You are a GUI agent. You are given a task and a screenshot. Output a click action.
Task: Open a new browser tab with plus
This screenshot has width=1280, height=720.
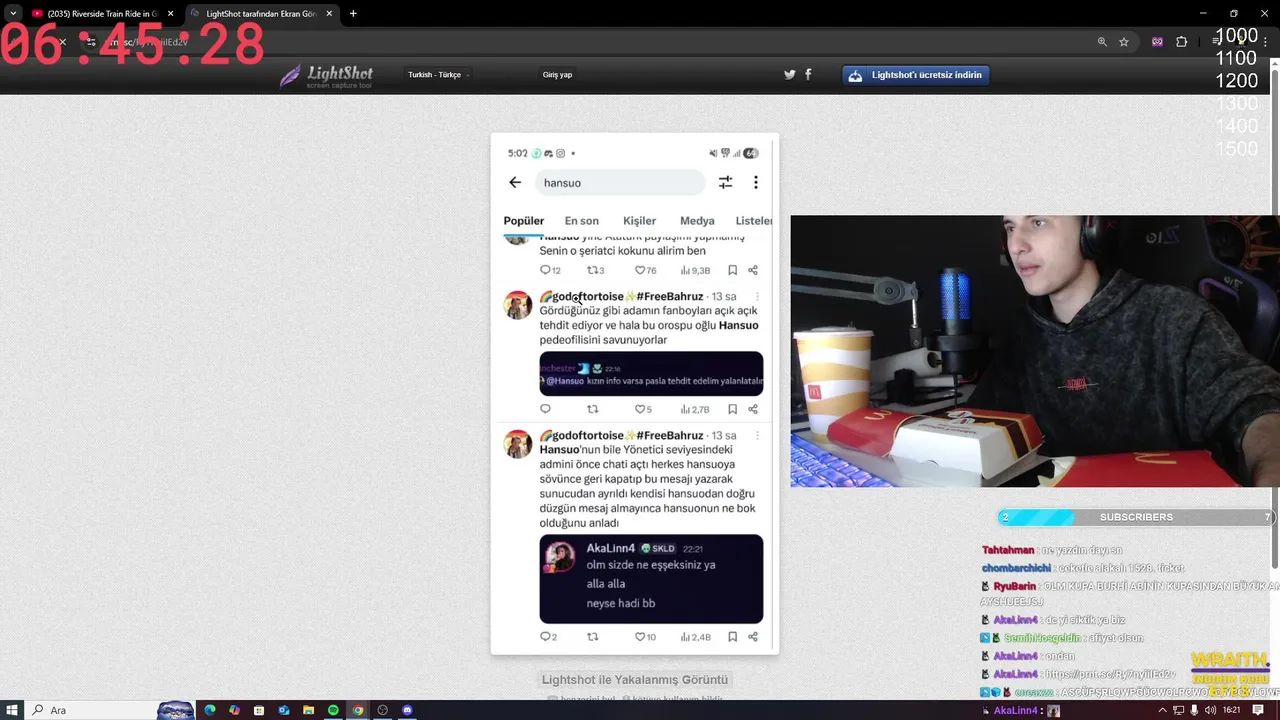353,14
